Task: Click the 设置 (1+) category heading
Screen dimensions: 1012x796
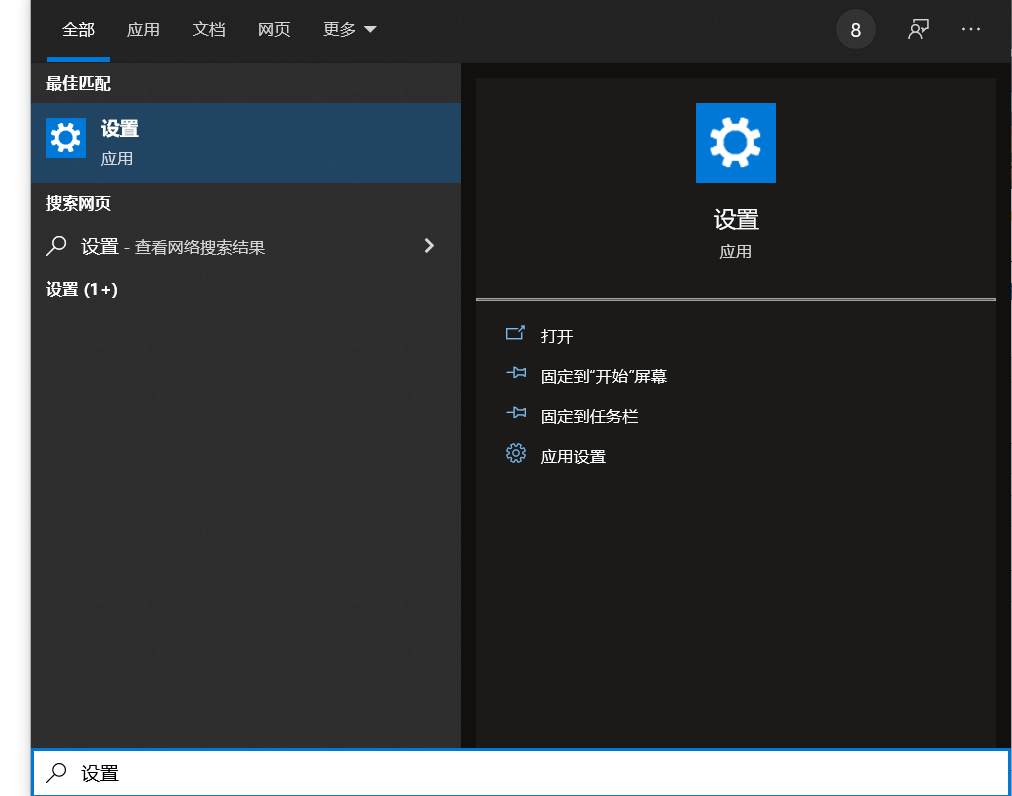Action: tap(82, 289)
